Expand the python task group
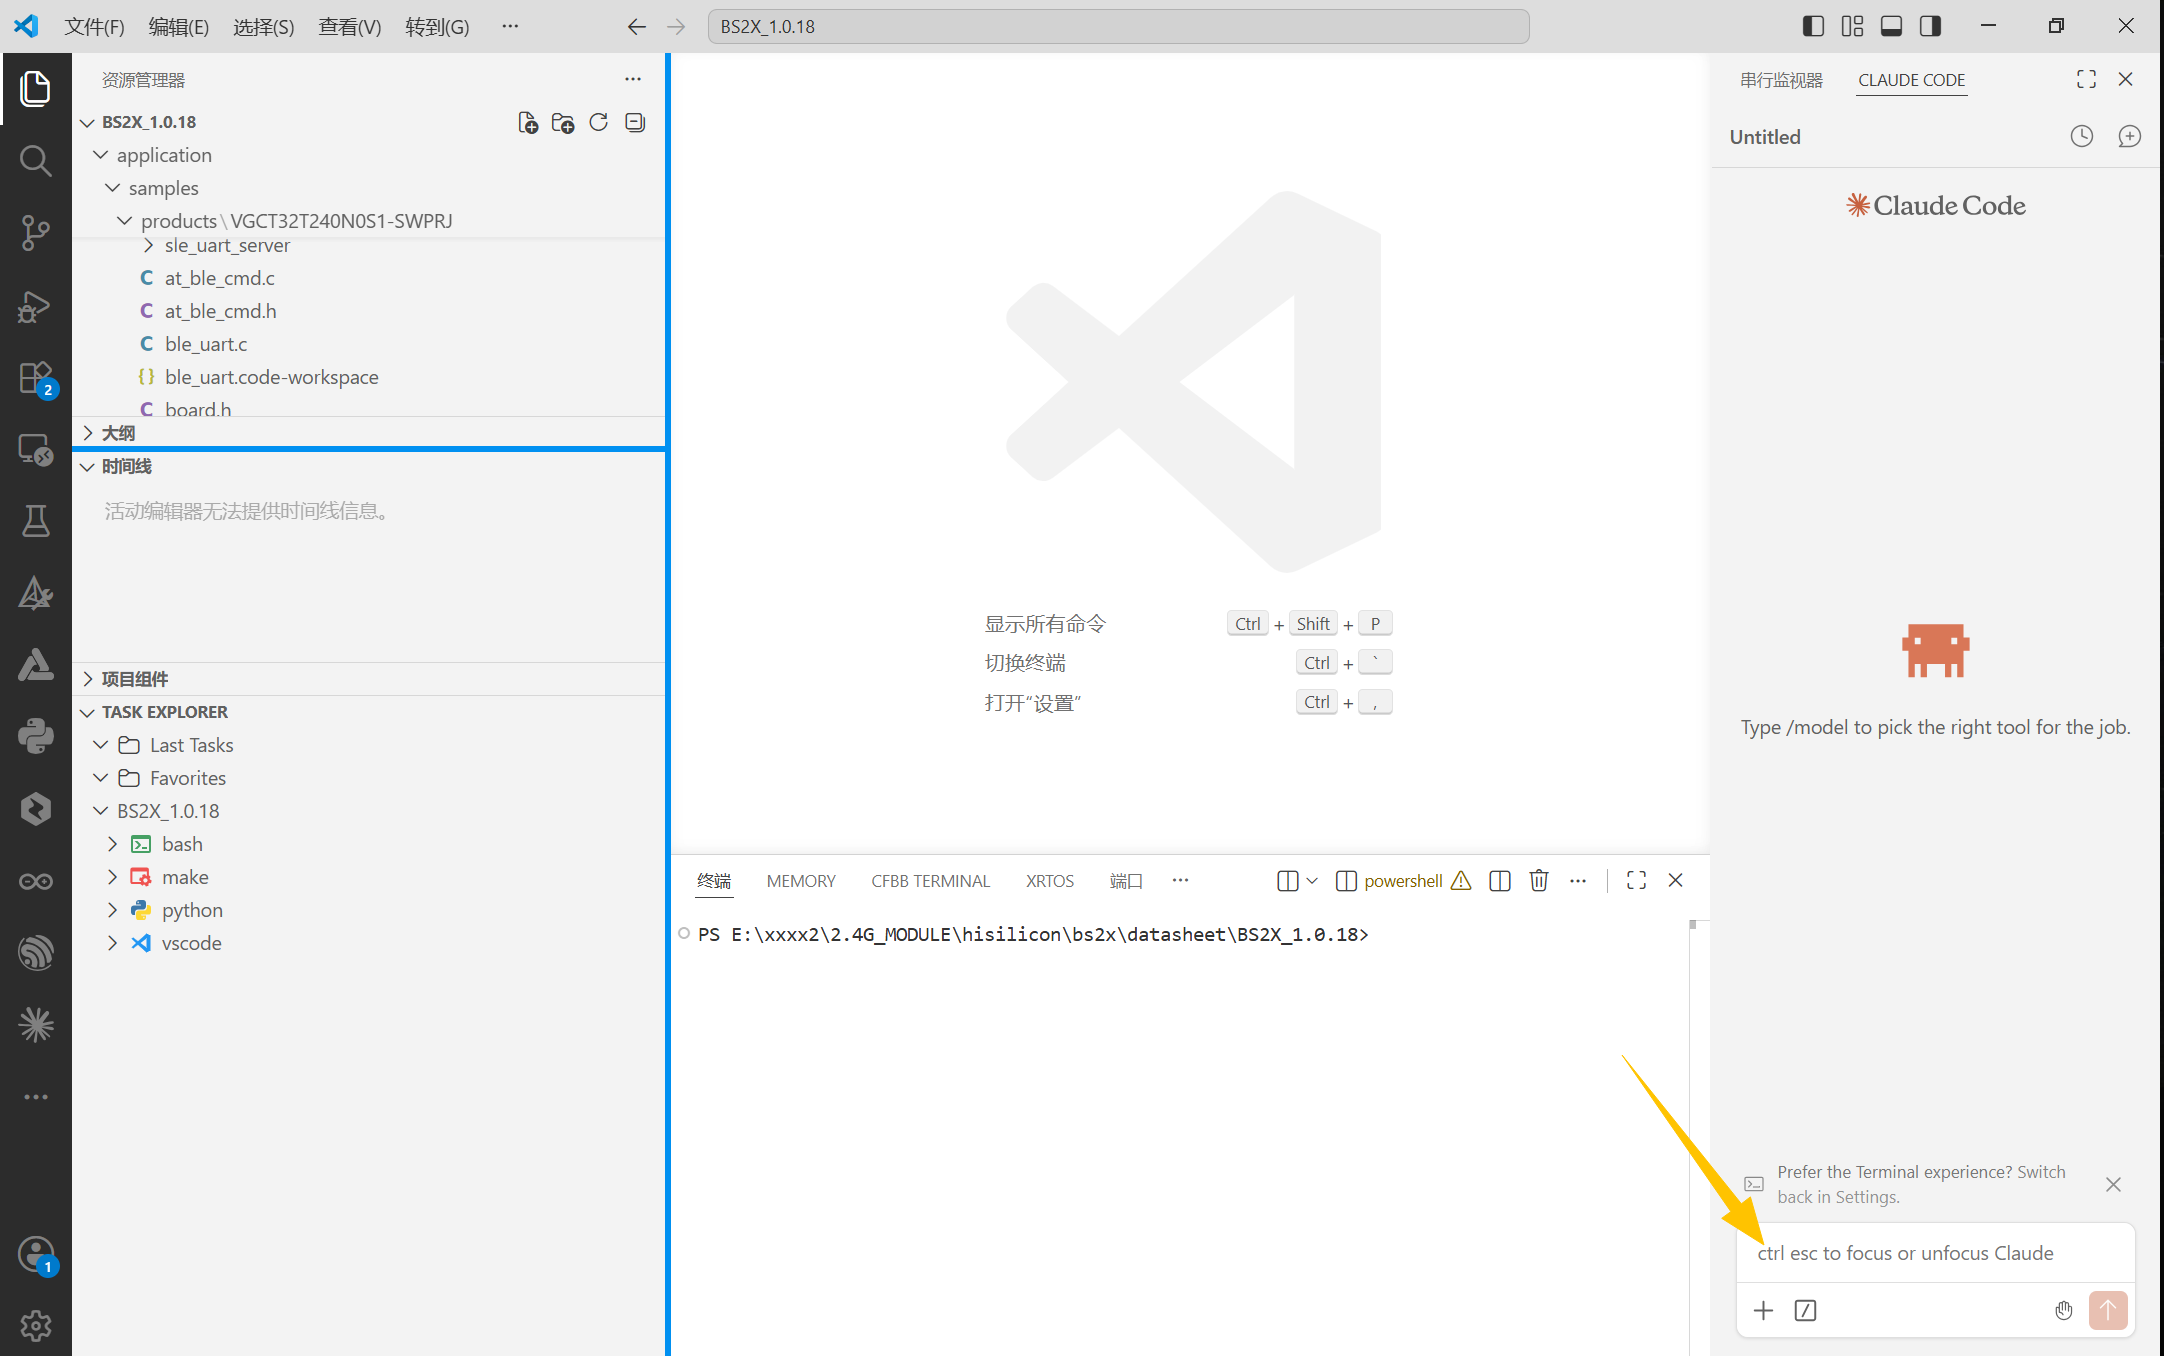 tap(112, 910)
